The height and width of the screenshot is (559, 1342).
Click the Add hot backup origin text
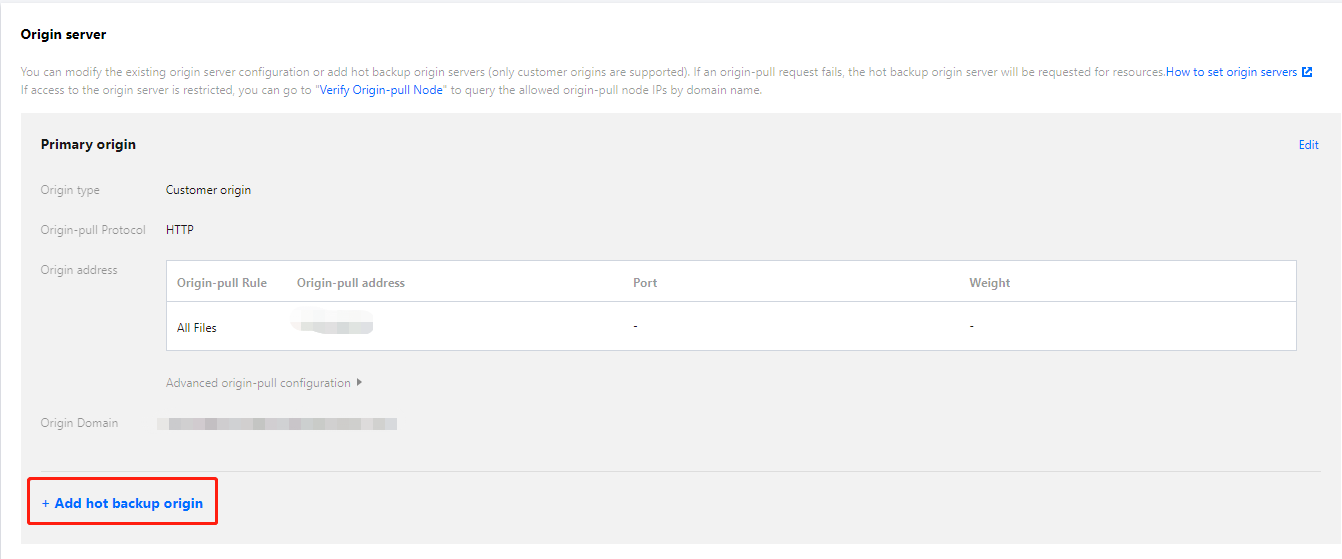(128, 504)
